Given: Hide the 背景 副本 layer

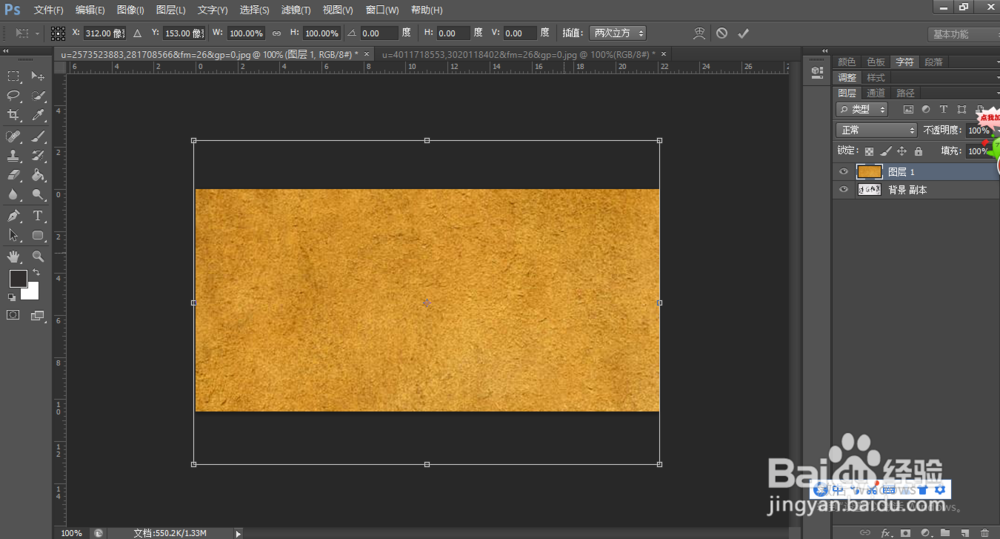Looking at the screenshot, I should (x=843, y=190).
